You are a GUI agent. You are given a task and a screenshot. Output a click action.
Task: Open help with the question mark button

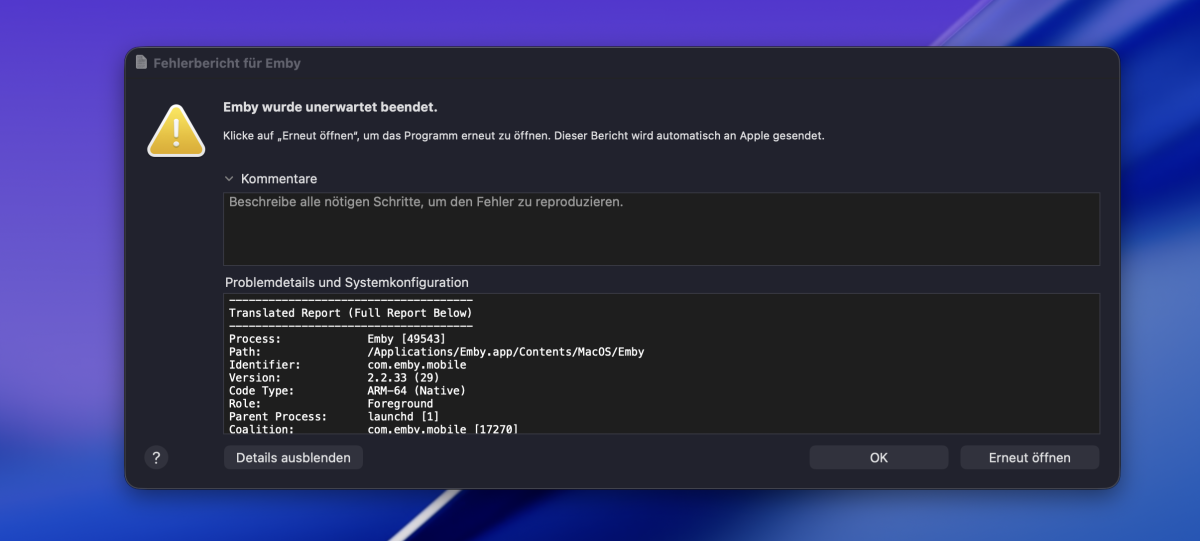click(x=155, y=457)
